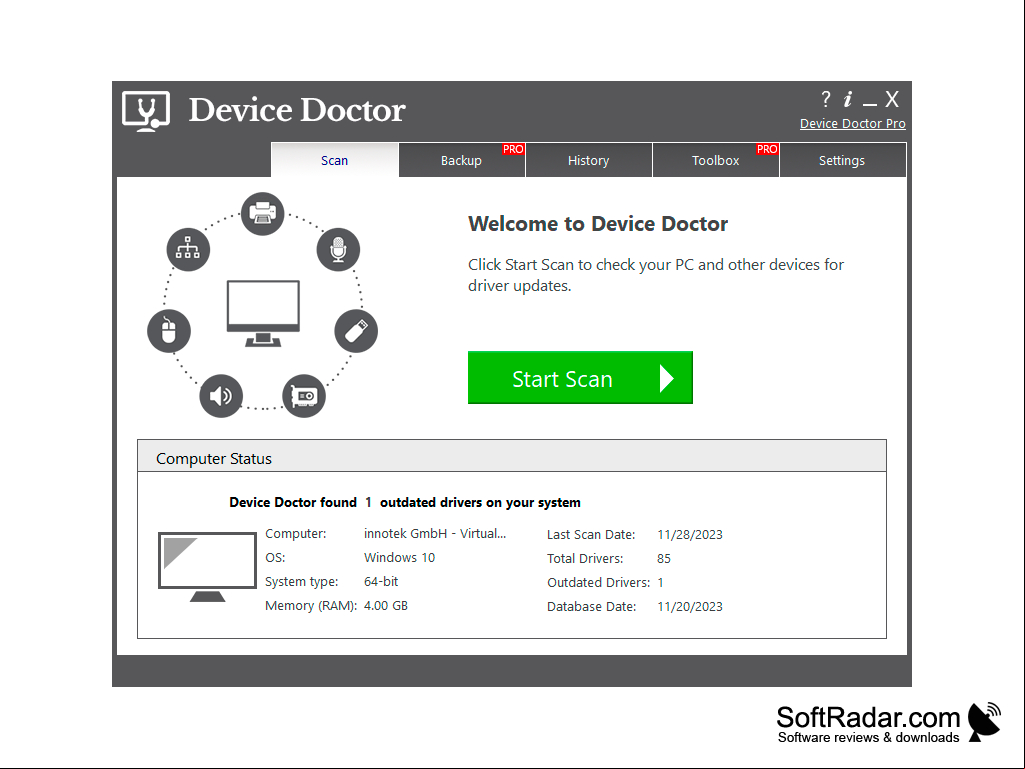Viewport: 1025px width, 769px height.
Task: Click the Computer Status monitor icon
Action: [x=207, y=566]
